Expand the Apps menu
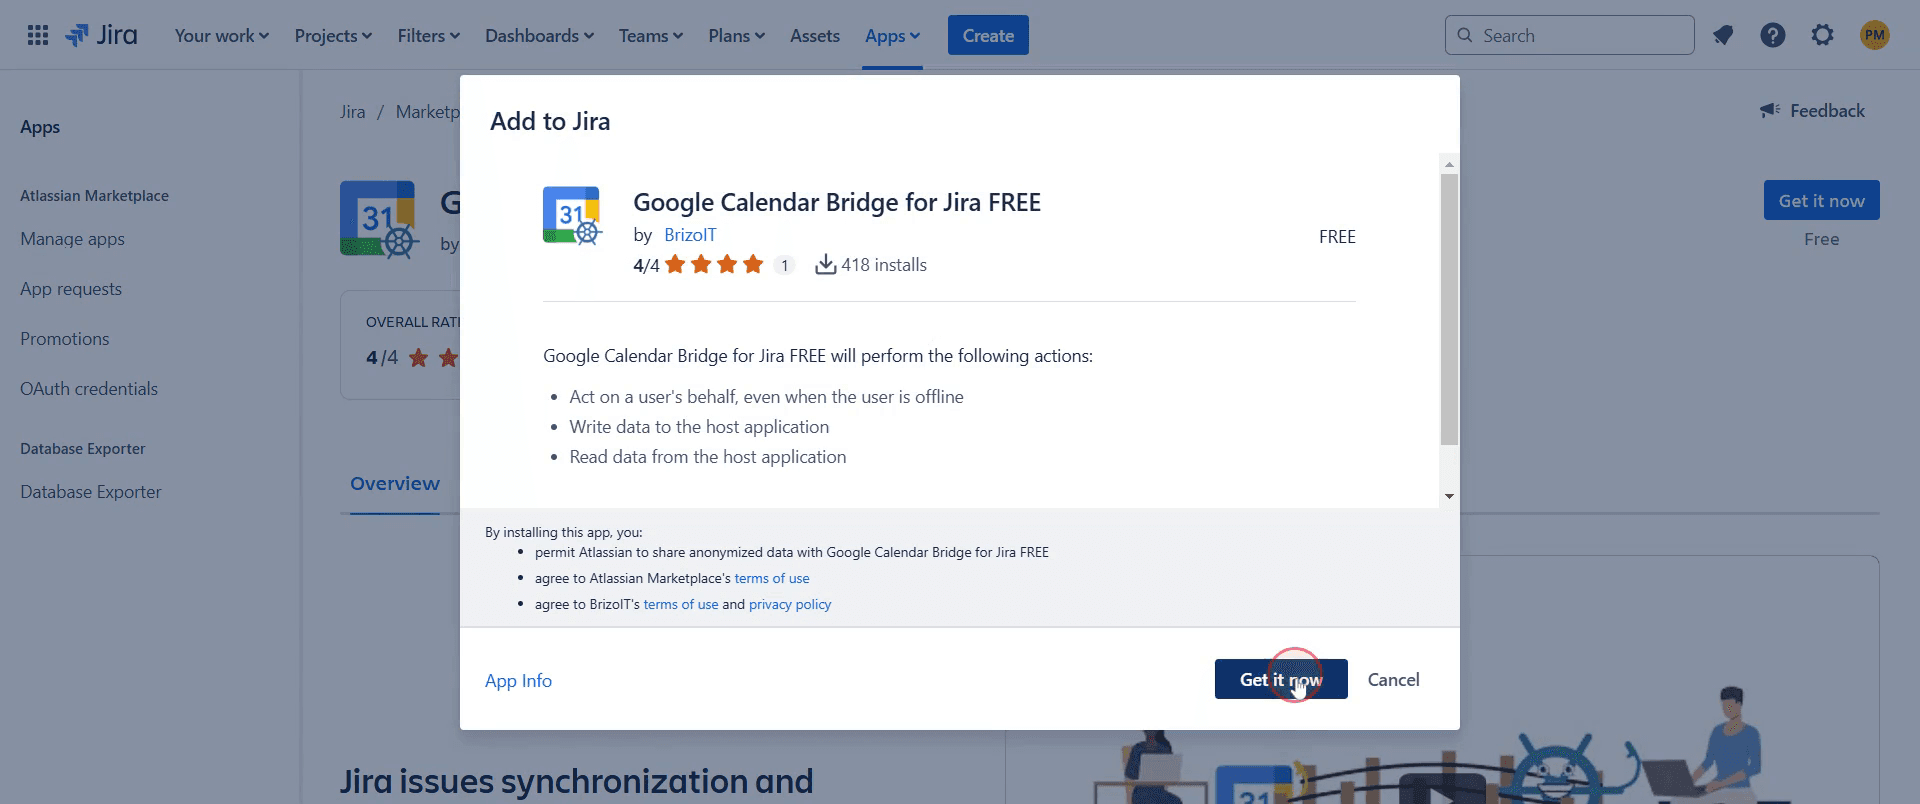The image size is (1920, 804). 892,36
